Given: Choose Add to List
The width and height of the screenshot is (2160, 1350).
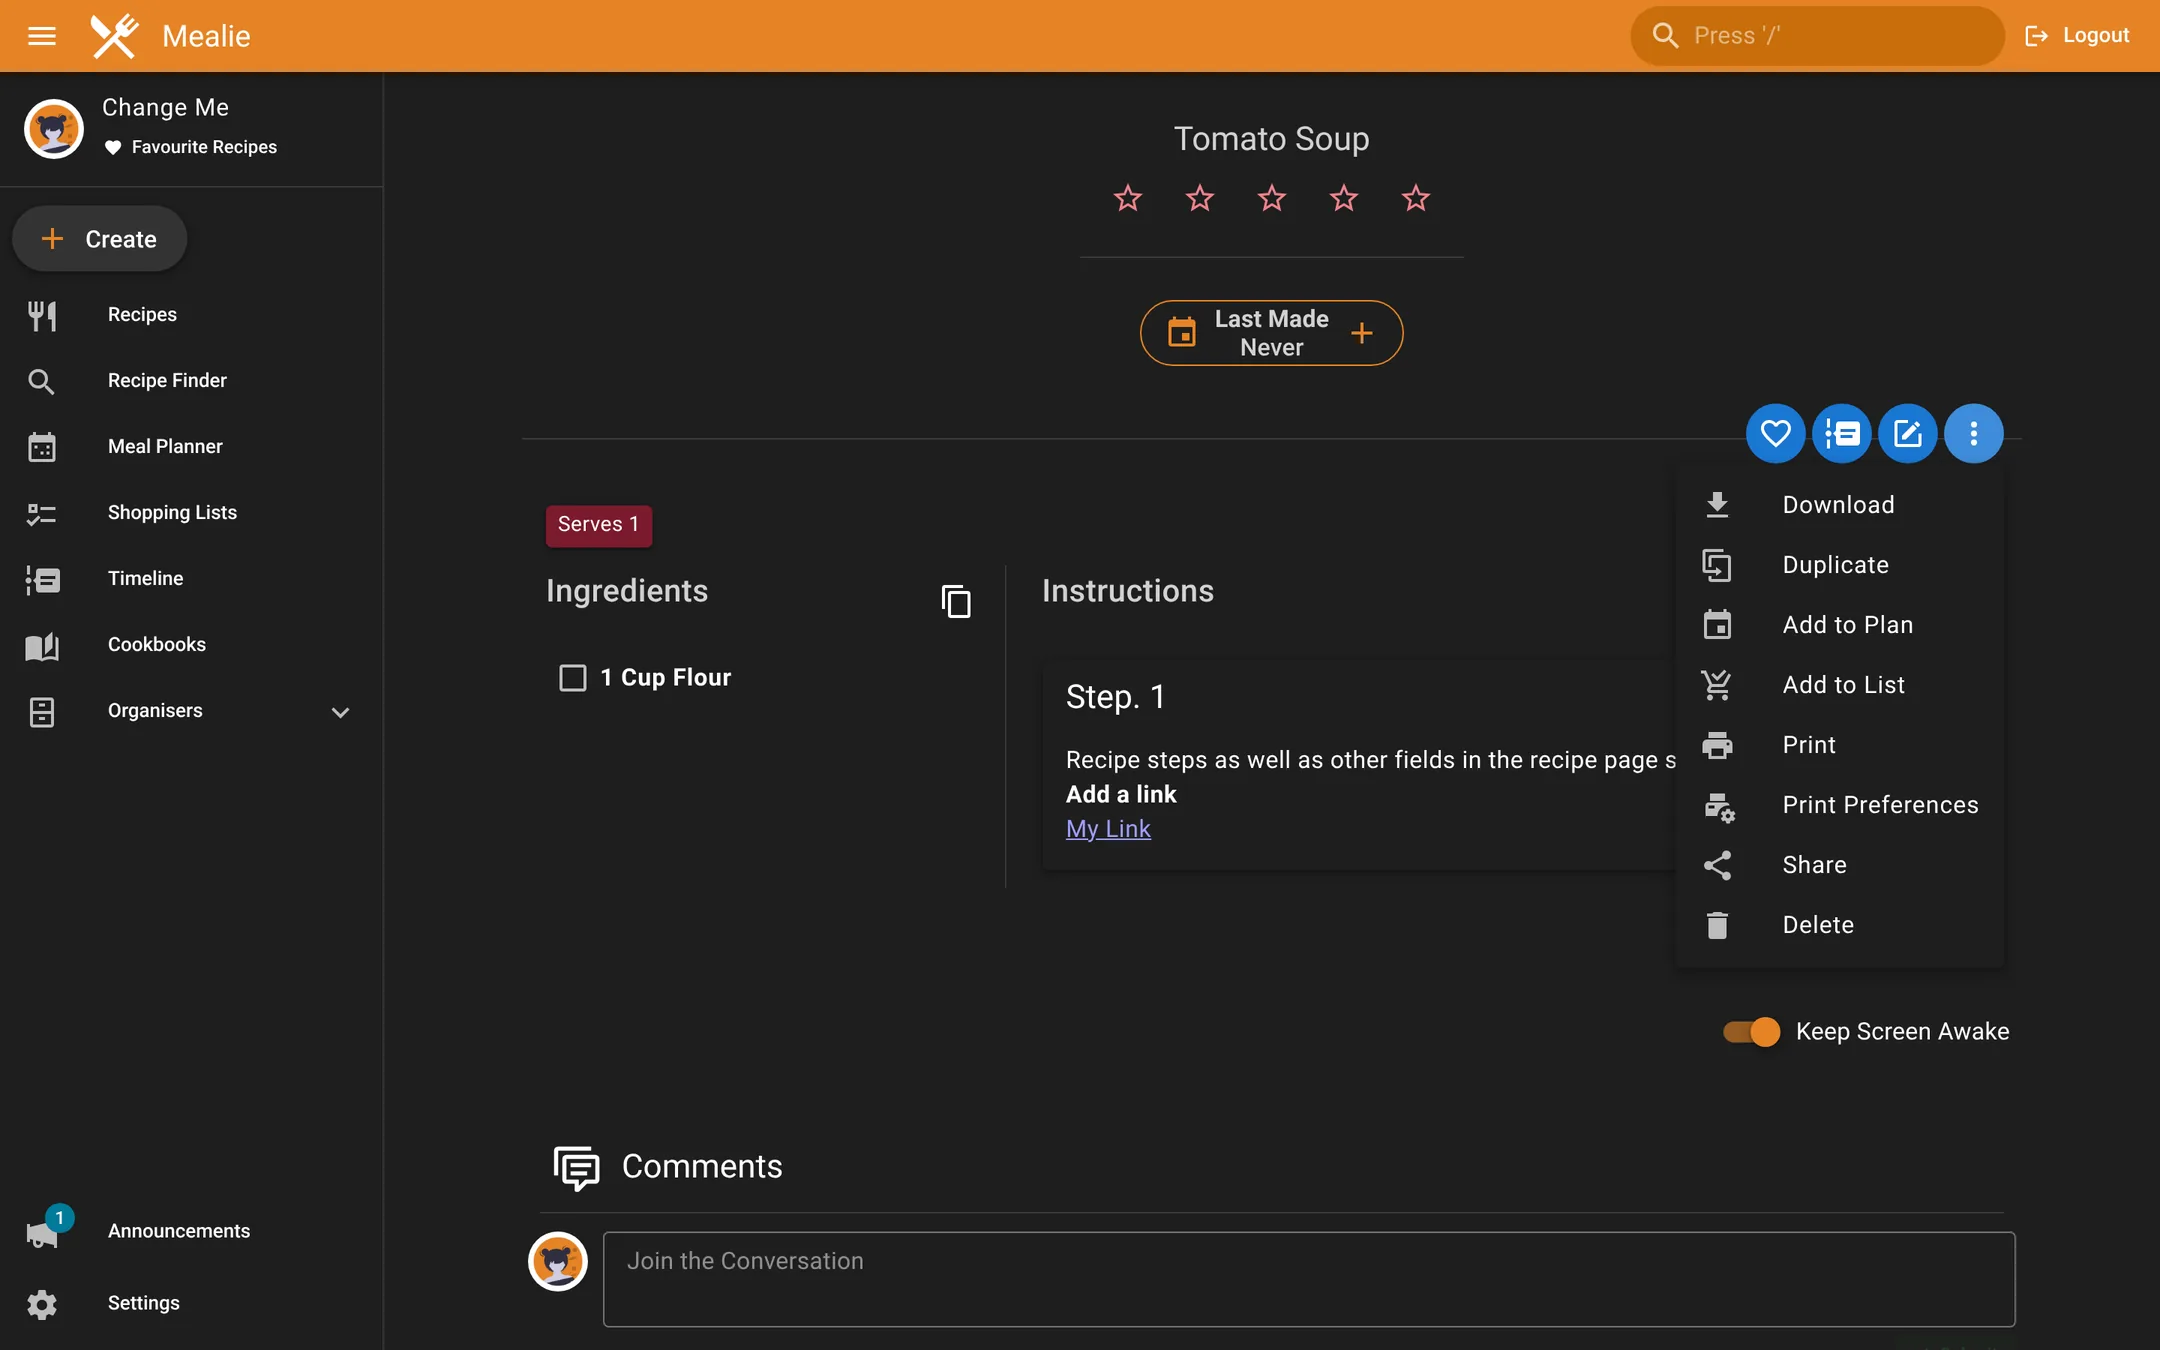Looking at the screenshot, I should [x=1840, y=685].
